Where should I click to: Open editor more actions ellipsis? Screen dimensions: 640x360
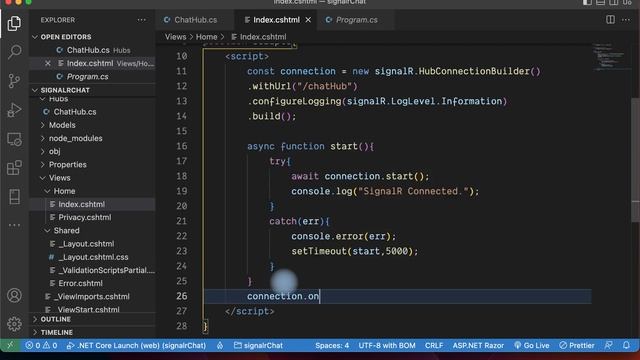[626, 20]
